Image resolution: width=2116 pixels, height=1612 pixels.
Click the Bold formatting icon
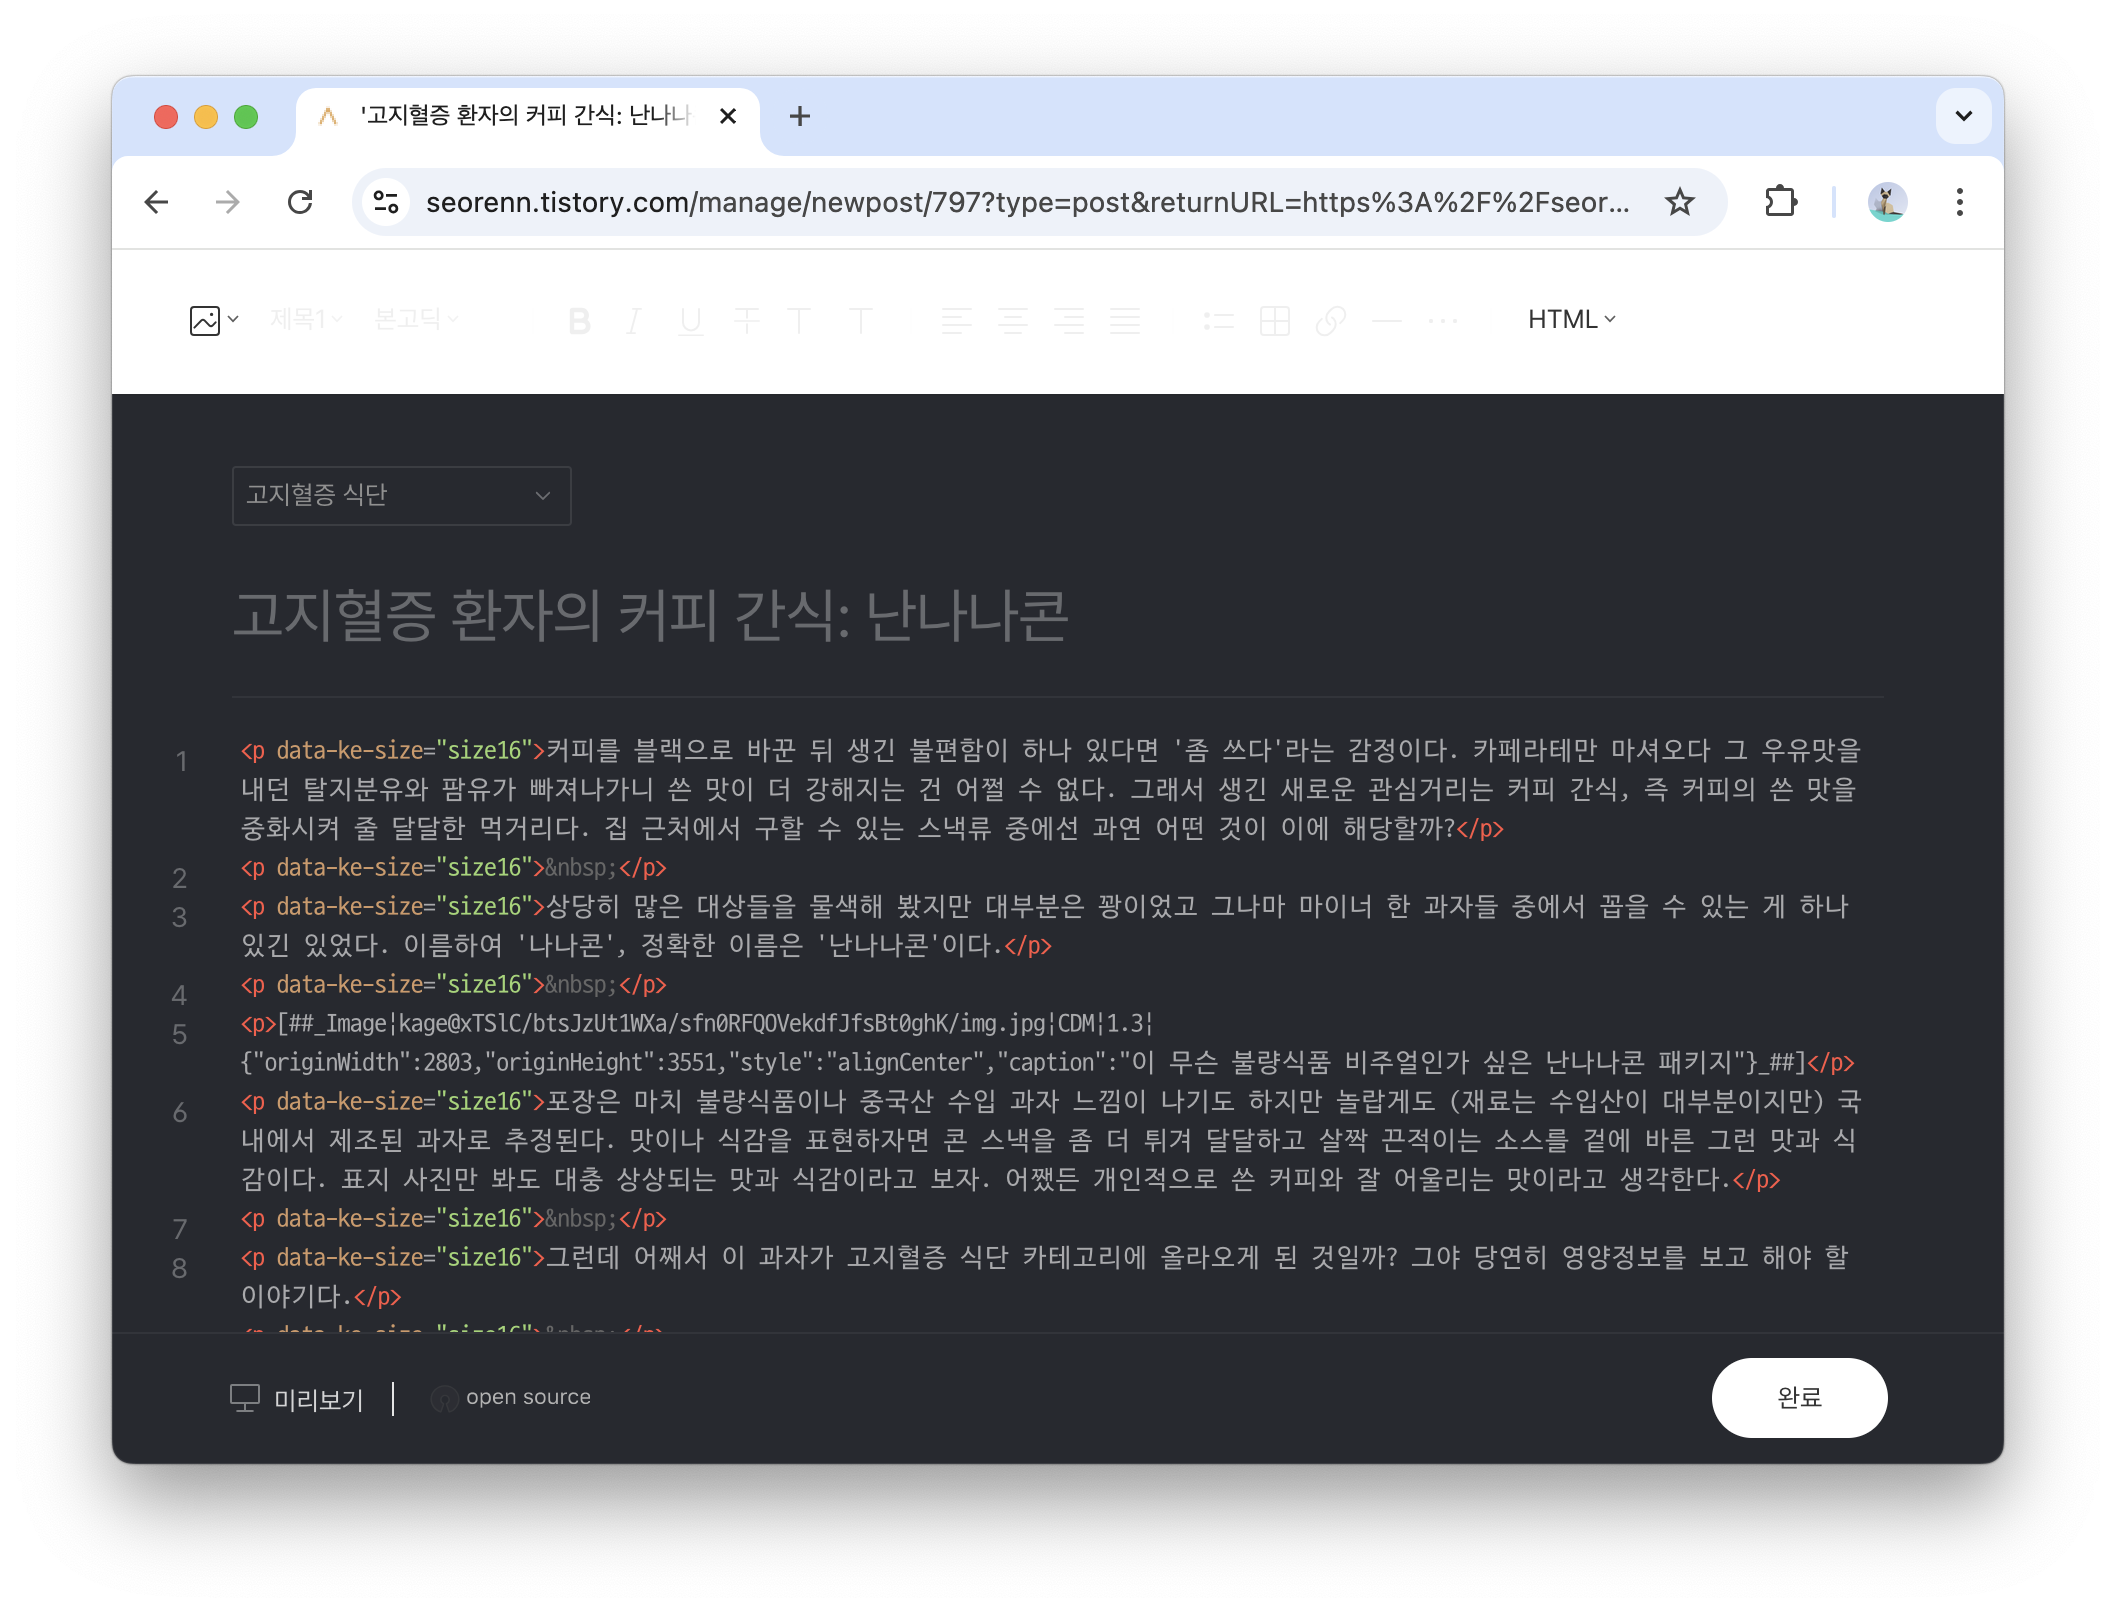(x=579, y=321)
